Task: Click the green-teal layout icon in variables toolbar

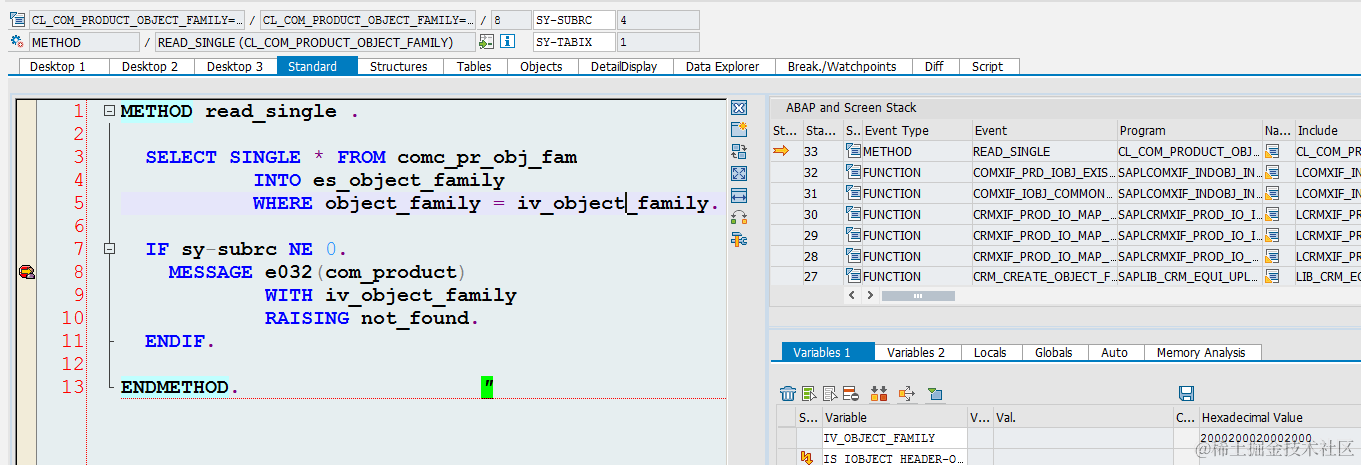Action: point(935,393)
